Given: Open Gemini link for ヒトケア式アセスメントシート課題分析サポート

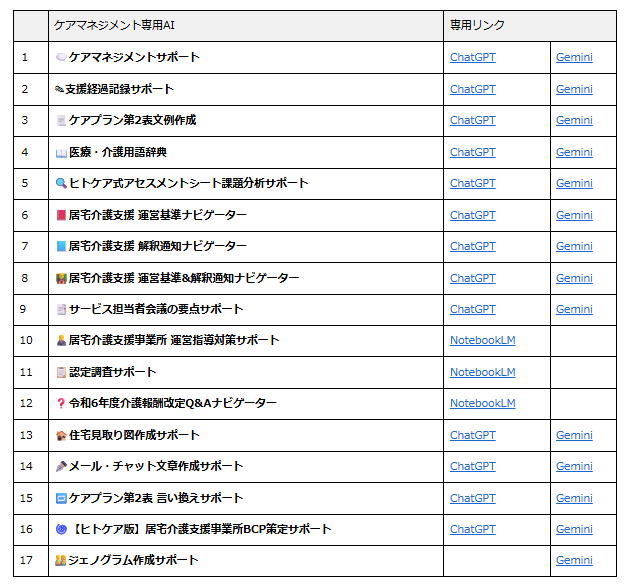Looking at the screenshot, I should point(574,183).
